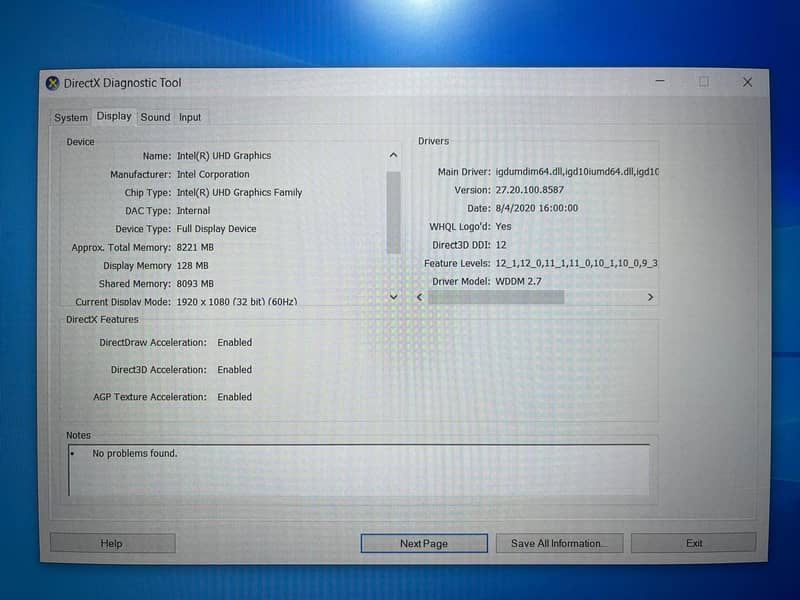Click Drivers panel scroll right arrow
This screenshot has height=600, width=800.
[650, 297]
